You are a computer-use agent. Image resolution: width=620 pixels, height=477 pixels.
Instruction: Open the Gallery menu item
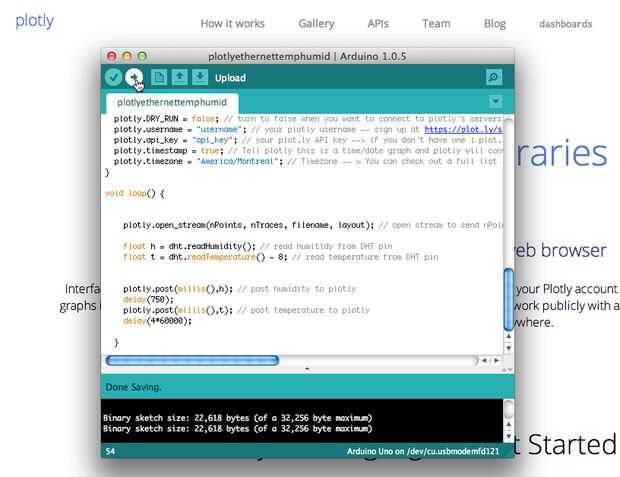(316, 24)
